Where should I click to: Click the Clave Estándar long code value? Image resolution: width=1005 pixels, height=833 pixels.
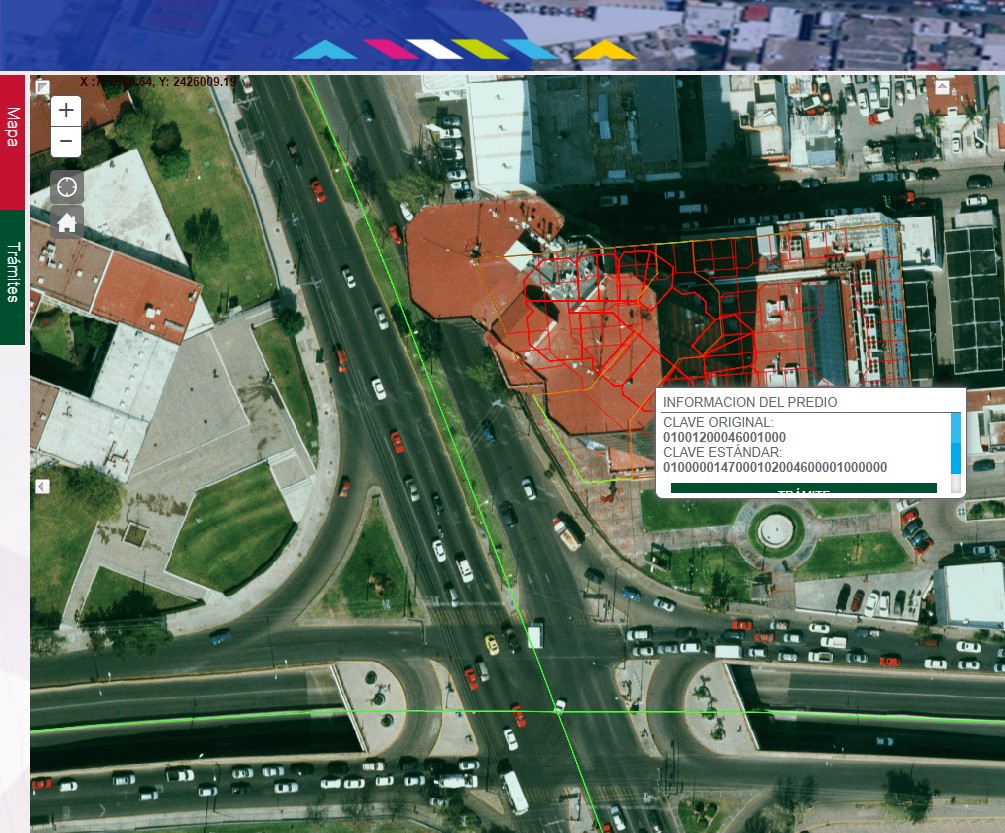pyautogui.click(x=775, y=467)
